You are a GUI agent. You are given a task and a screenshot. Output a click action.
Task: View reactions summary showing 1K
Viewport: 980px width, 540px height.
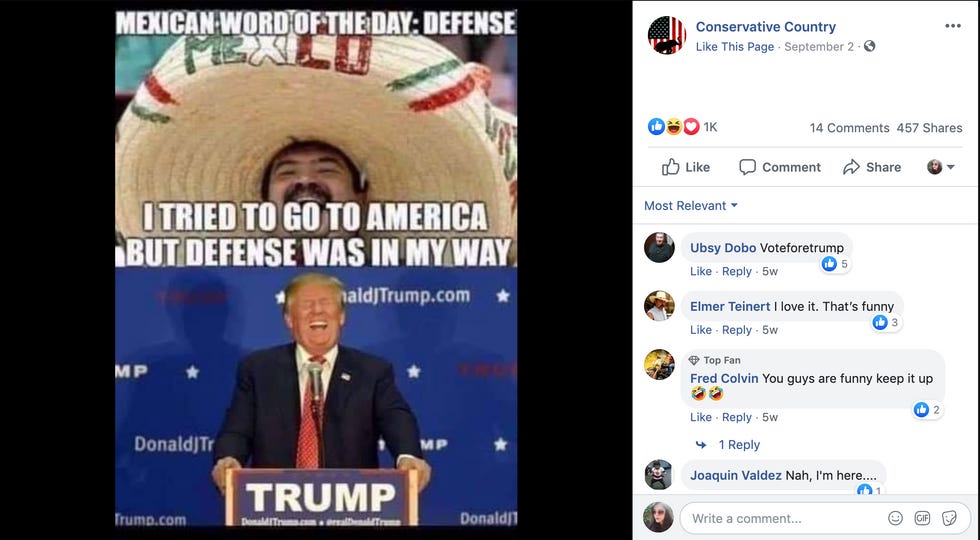point(682,127)
